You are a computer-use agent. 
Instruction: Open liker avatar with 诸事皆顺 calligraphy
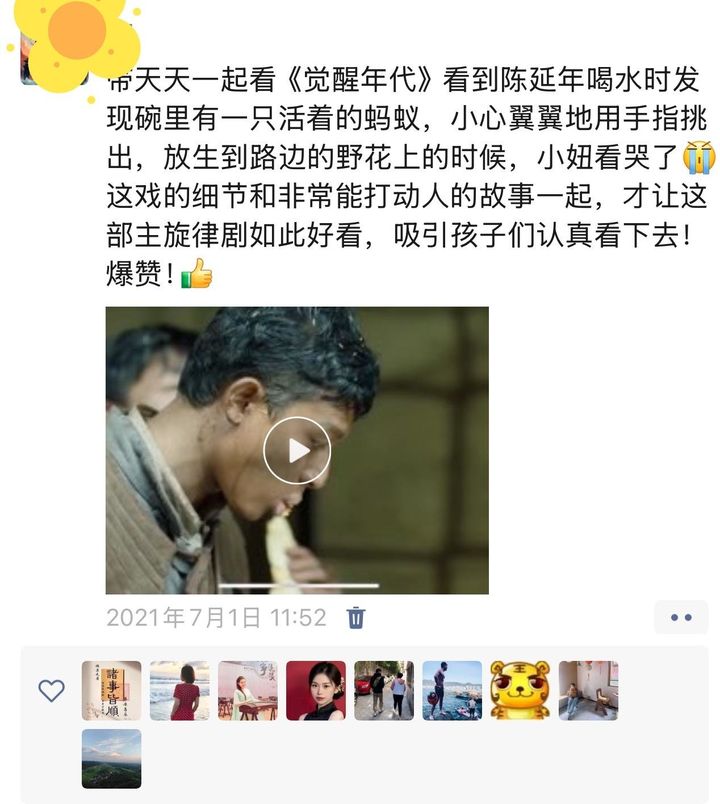click(x=111, y=691)
